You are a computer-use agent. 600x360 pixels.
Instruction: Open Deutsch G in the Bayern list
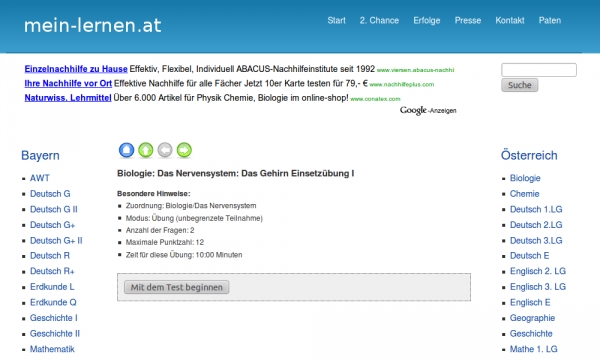click(x=50, y=194)
